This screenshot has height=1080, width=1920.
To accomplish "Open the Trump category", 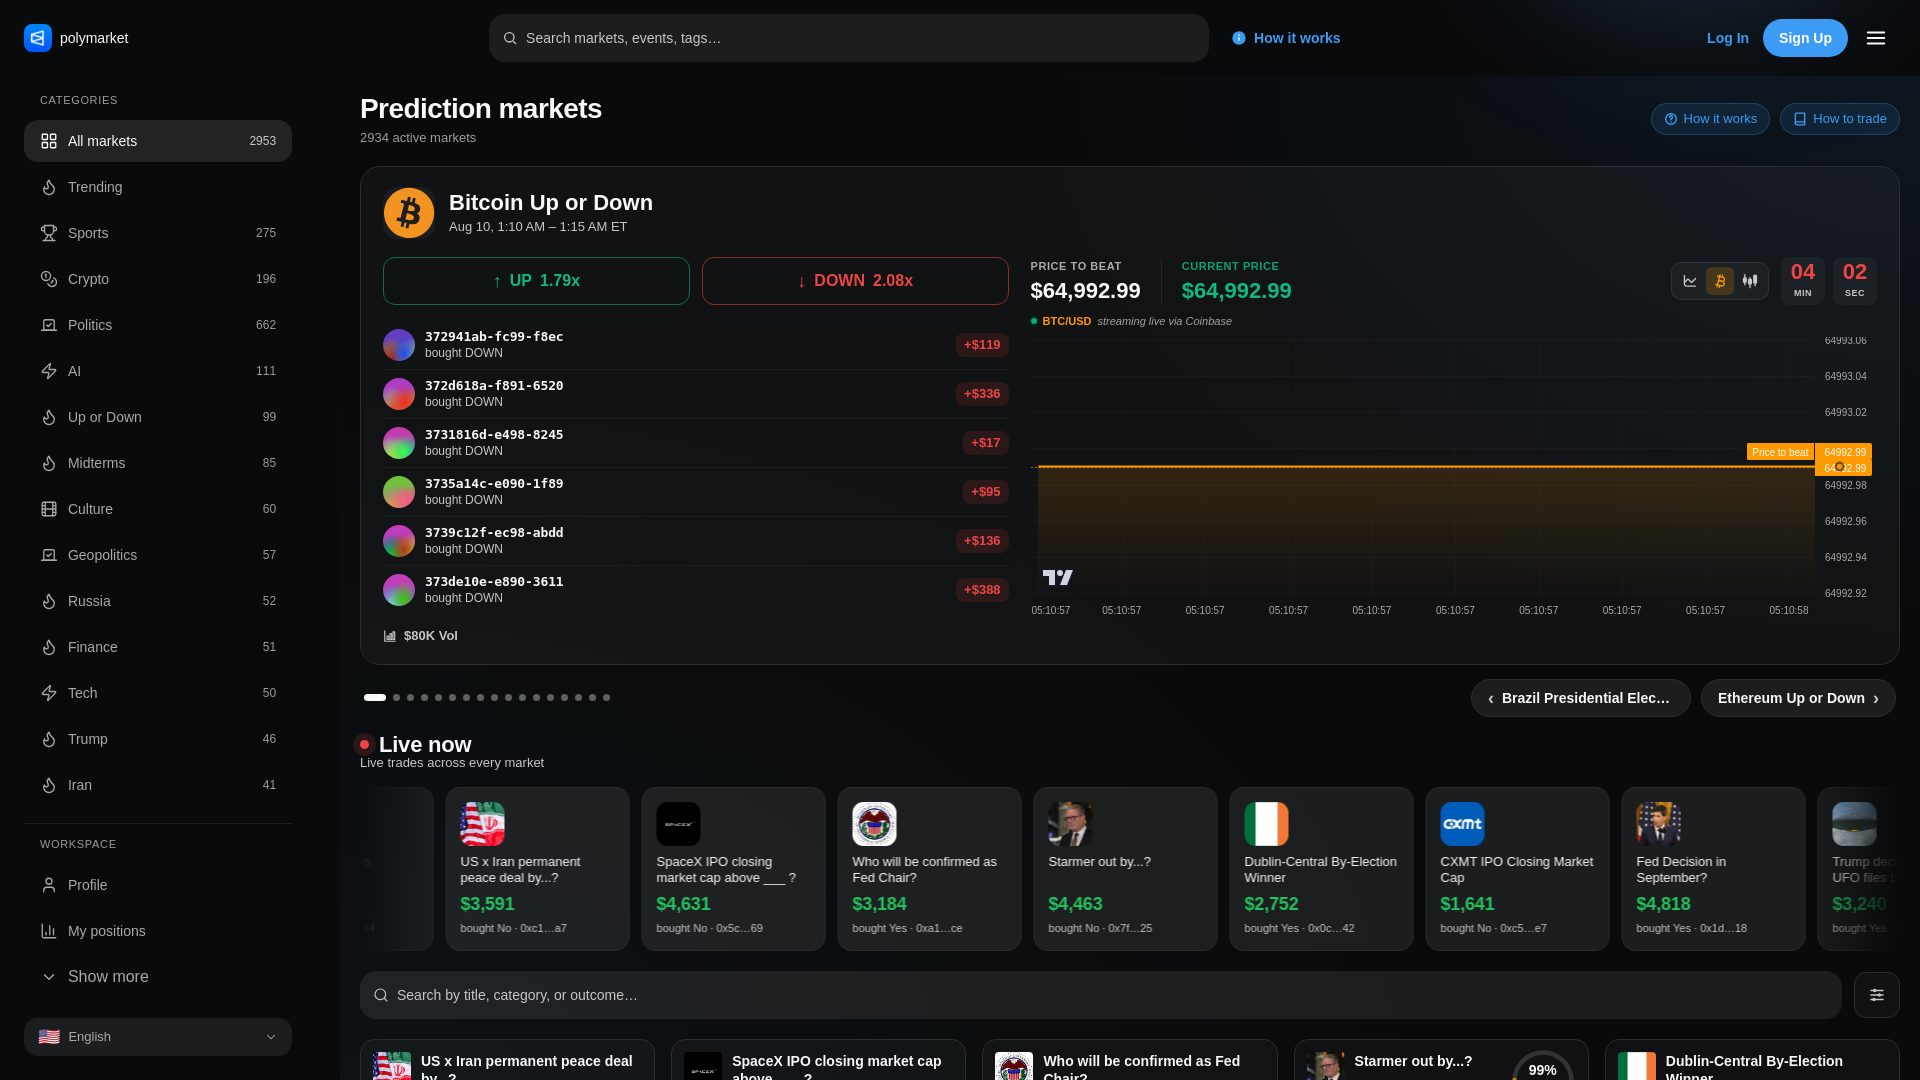I will [x=158, y=739].
